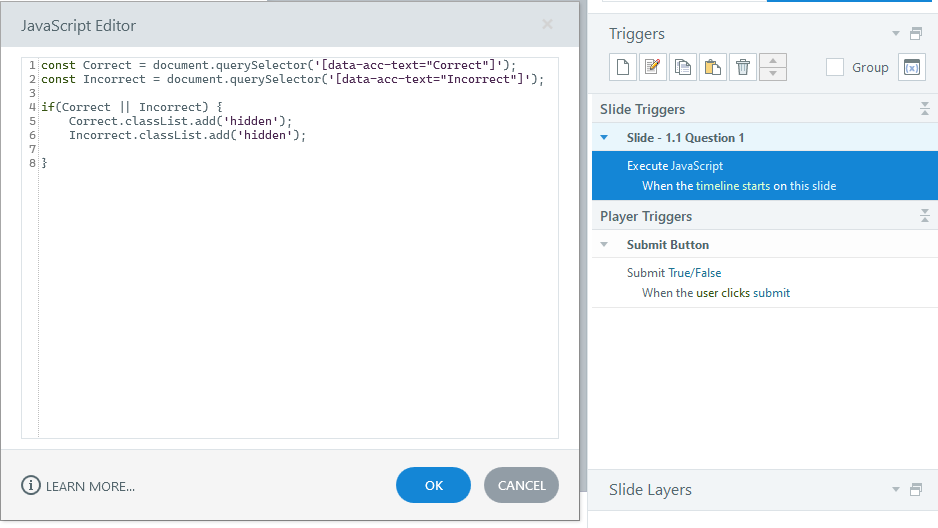Collapse the Player Triggers section
The height and width of the screenshot is (528, 938).
925,216
